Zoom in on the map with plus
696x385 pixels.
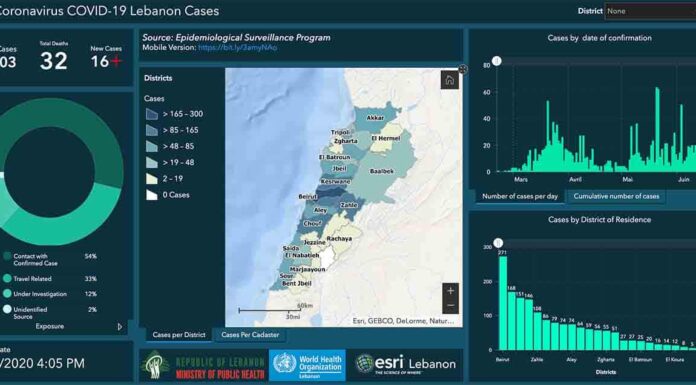(451, 291)
